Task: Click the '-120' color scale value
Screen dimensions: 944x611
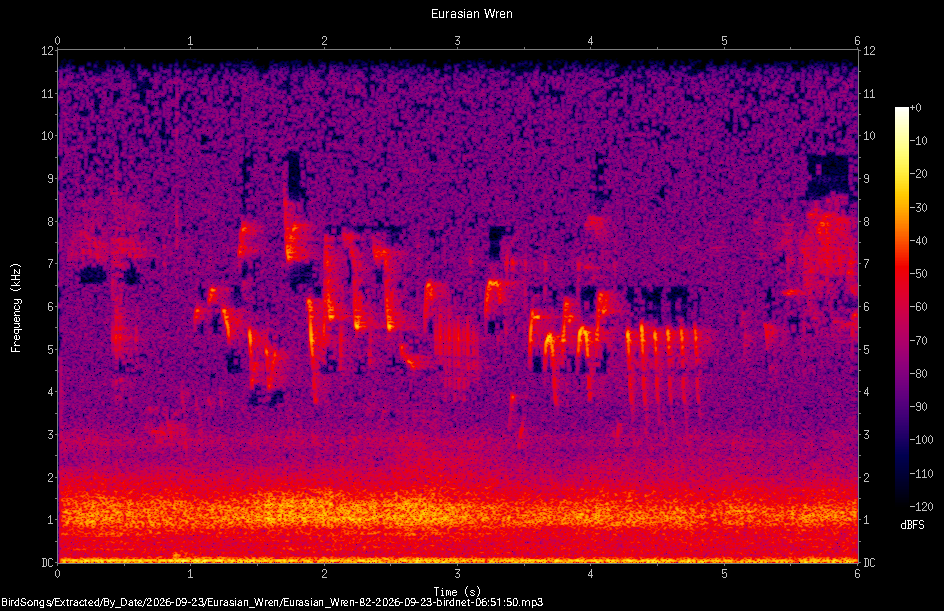Action: [x=921, y=507]
